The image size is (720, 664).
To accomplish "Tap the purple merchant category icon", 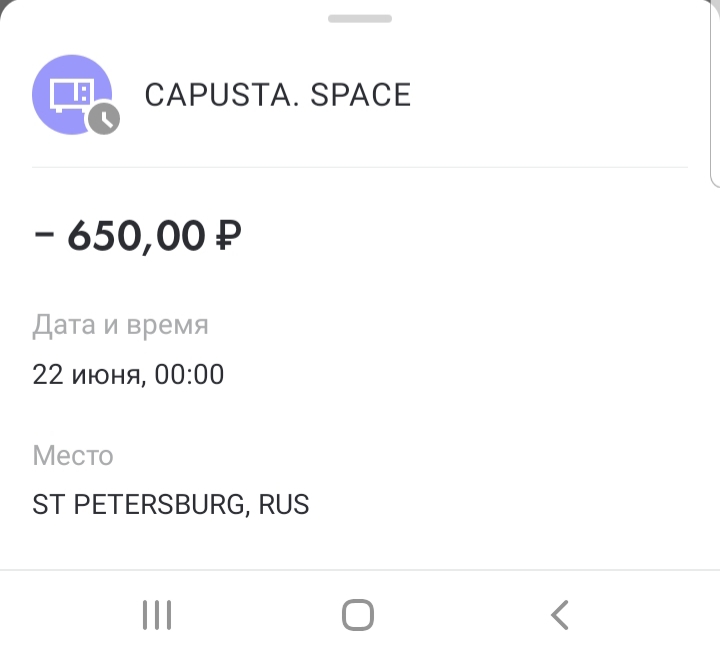I will tap(72, 95).
